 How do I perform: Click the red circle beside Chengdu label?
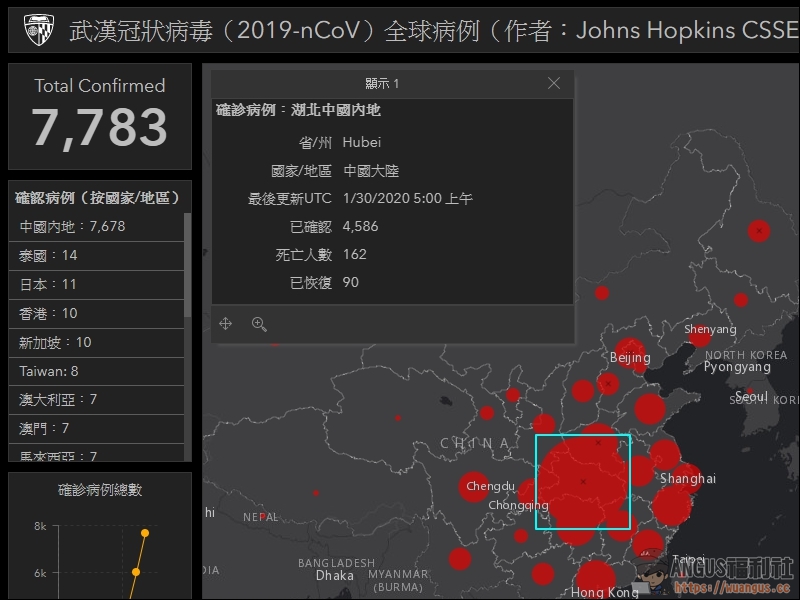[474, 486]
